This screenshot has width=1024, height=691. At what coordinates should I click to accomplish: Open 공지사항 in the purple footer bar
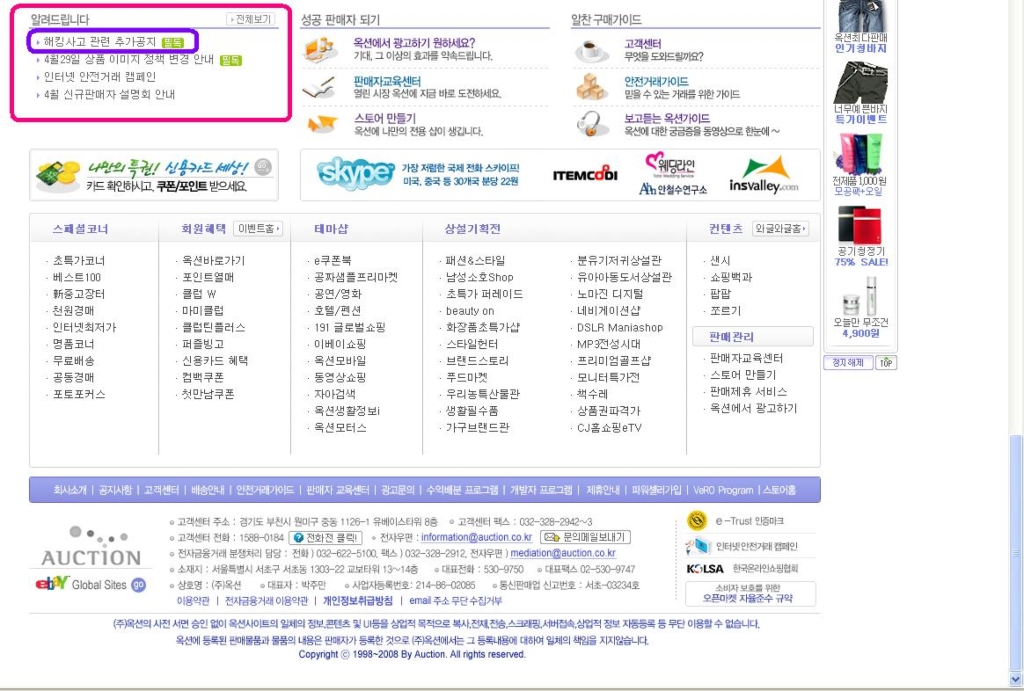115,490
